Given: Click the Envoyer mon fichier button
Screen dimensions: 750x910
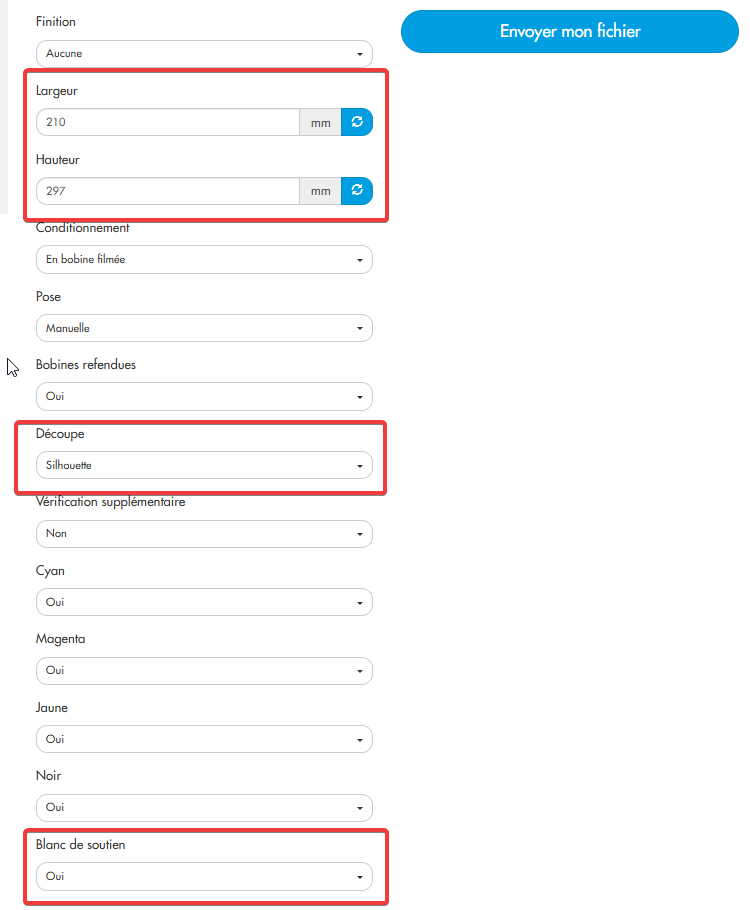Looking at the screenshot, I should 569,31.
